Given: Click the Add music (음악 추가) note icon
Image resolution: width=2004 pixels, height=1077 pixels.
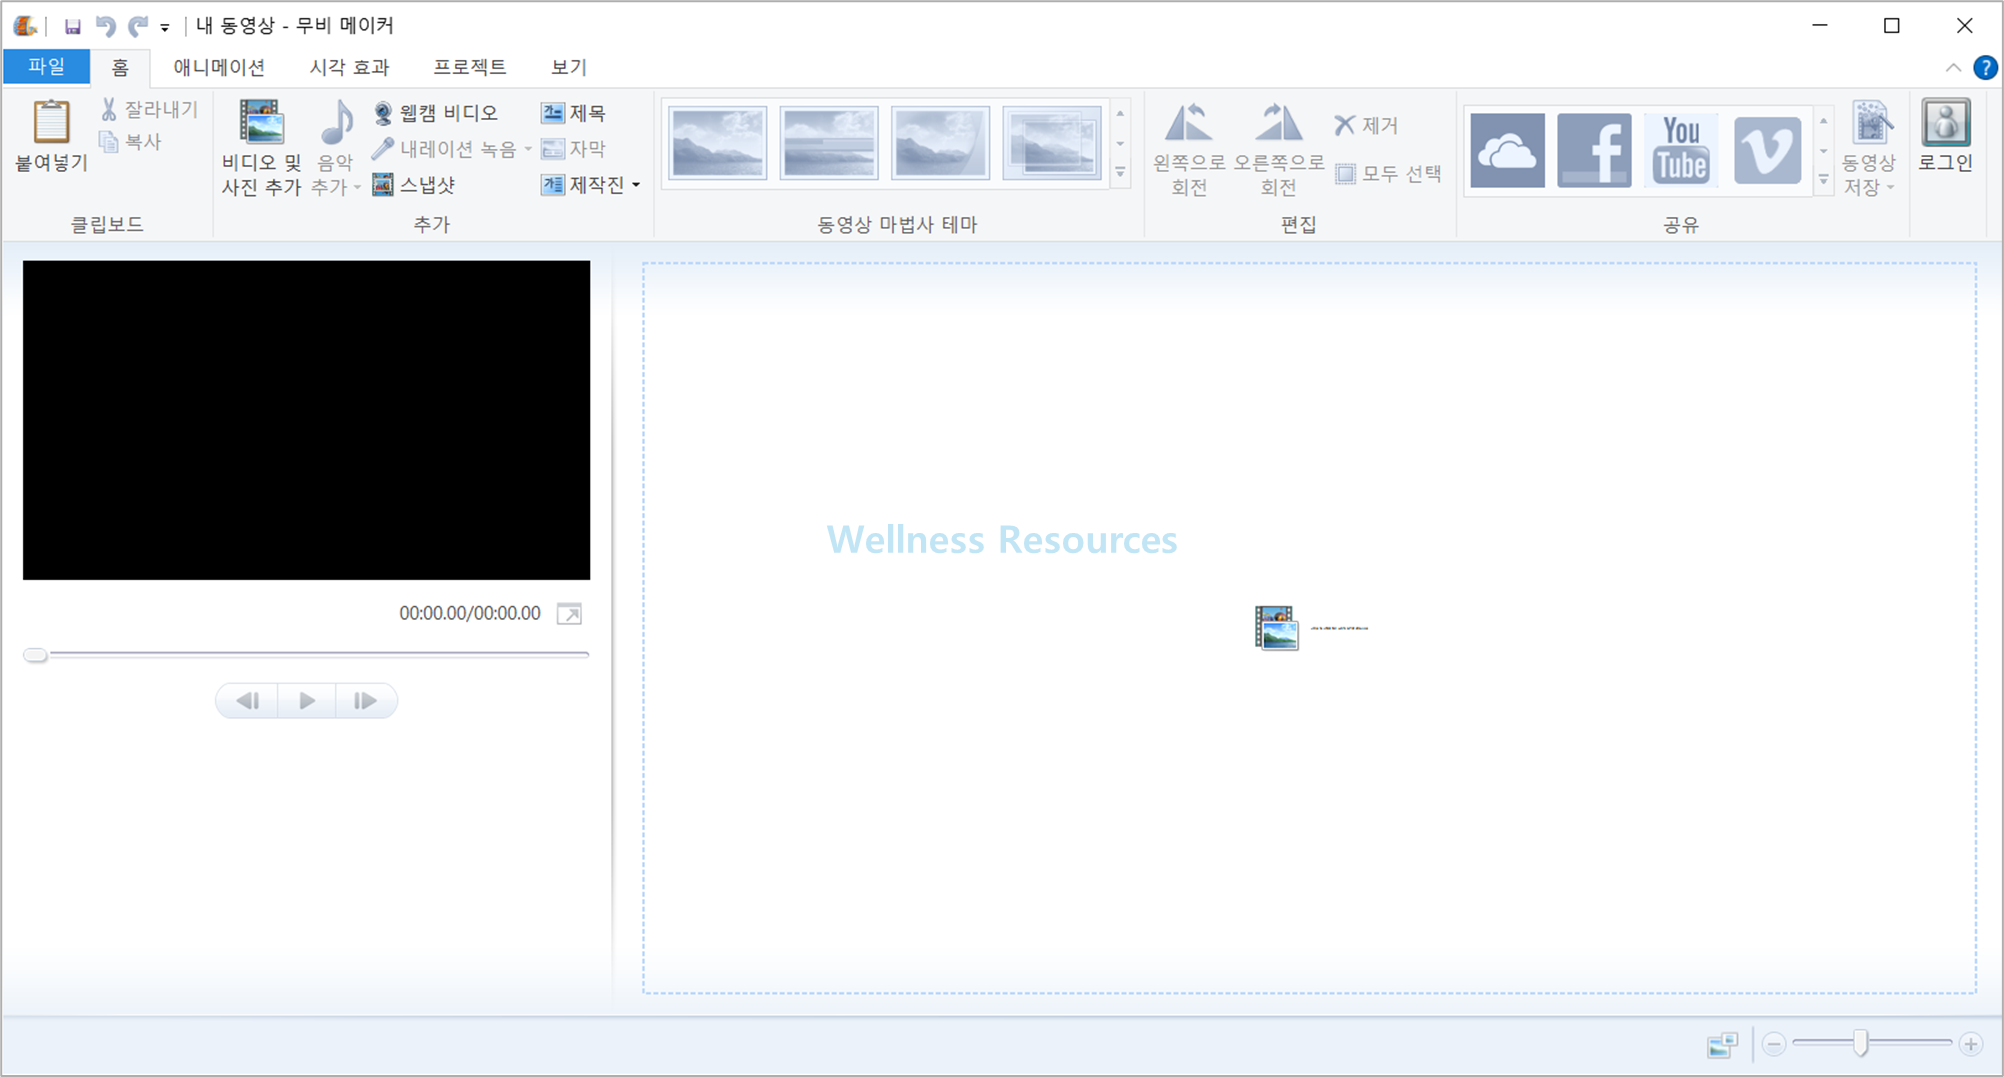Looking at the screenshot, I should pyautogui.click(x=336, y=124).
